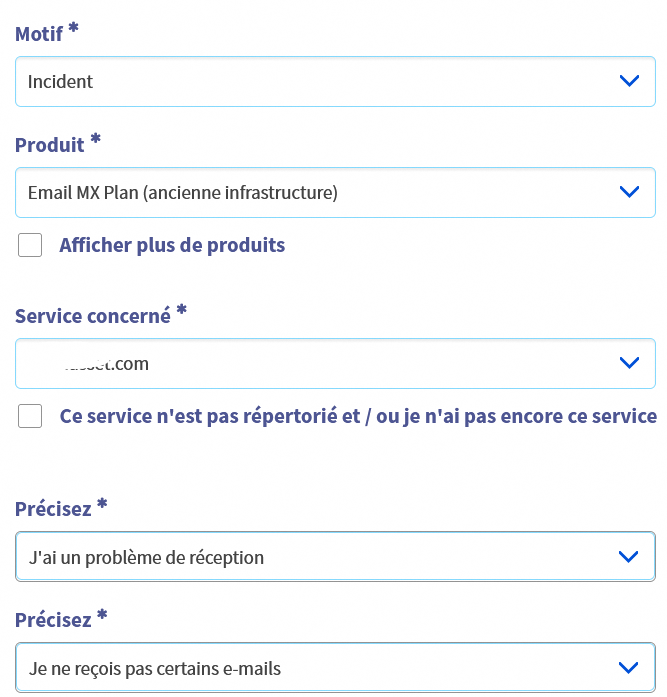Screen dimensions: 667x697
Task: Click the chevron beside "Je ne reçois pas certains e-mails"
Action: click(629, 667)
